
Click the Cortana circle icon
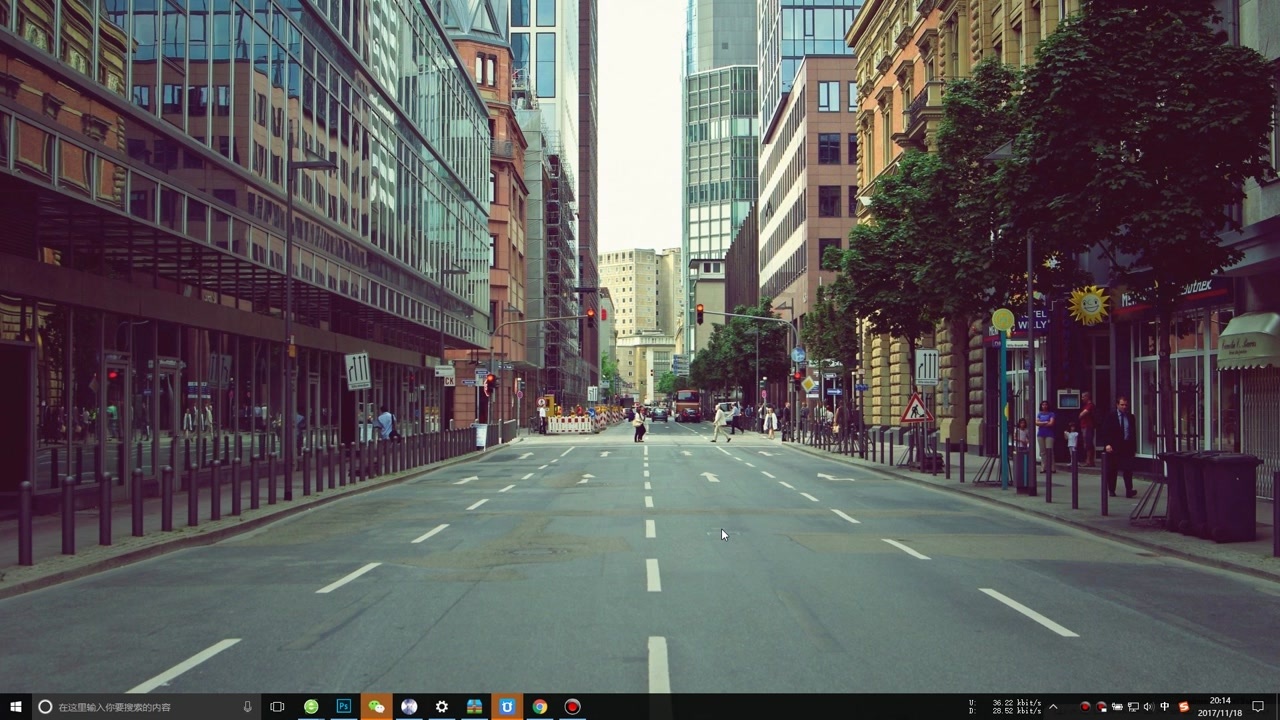click(45, 707)
